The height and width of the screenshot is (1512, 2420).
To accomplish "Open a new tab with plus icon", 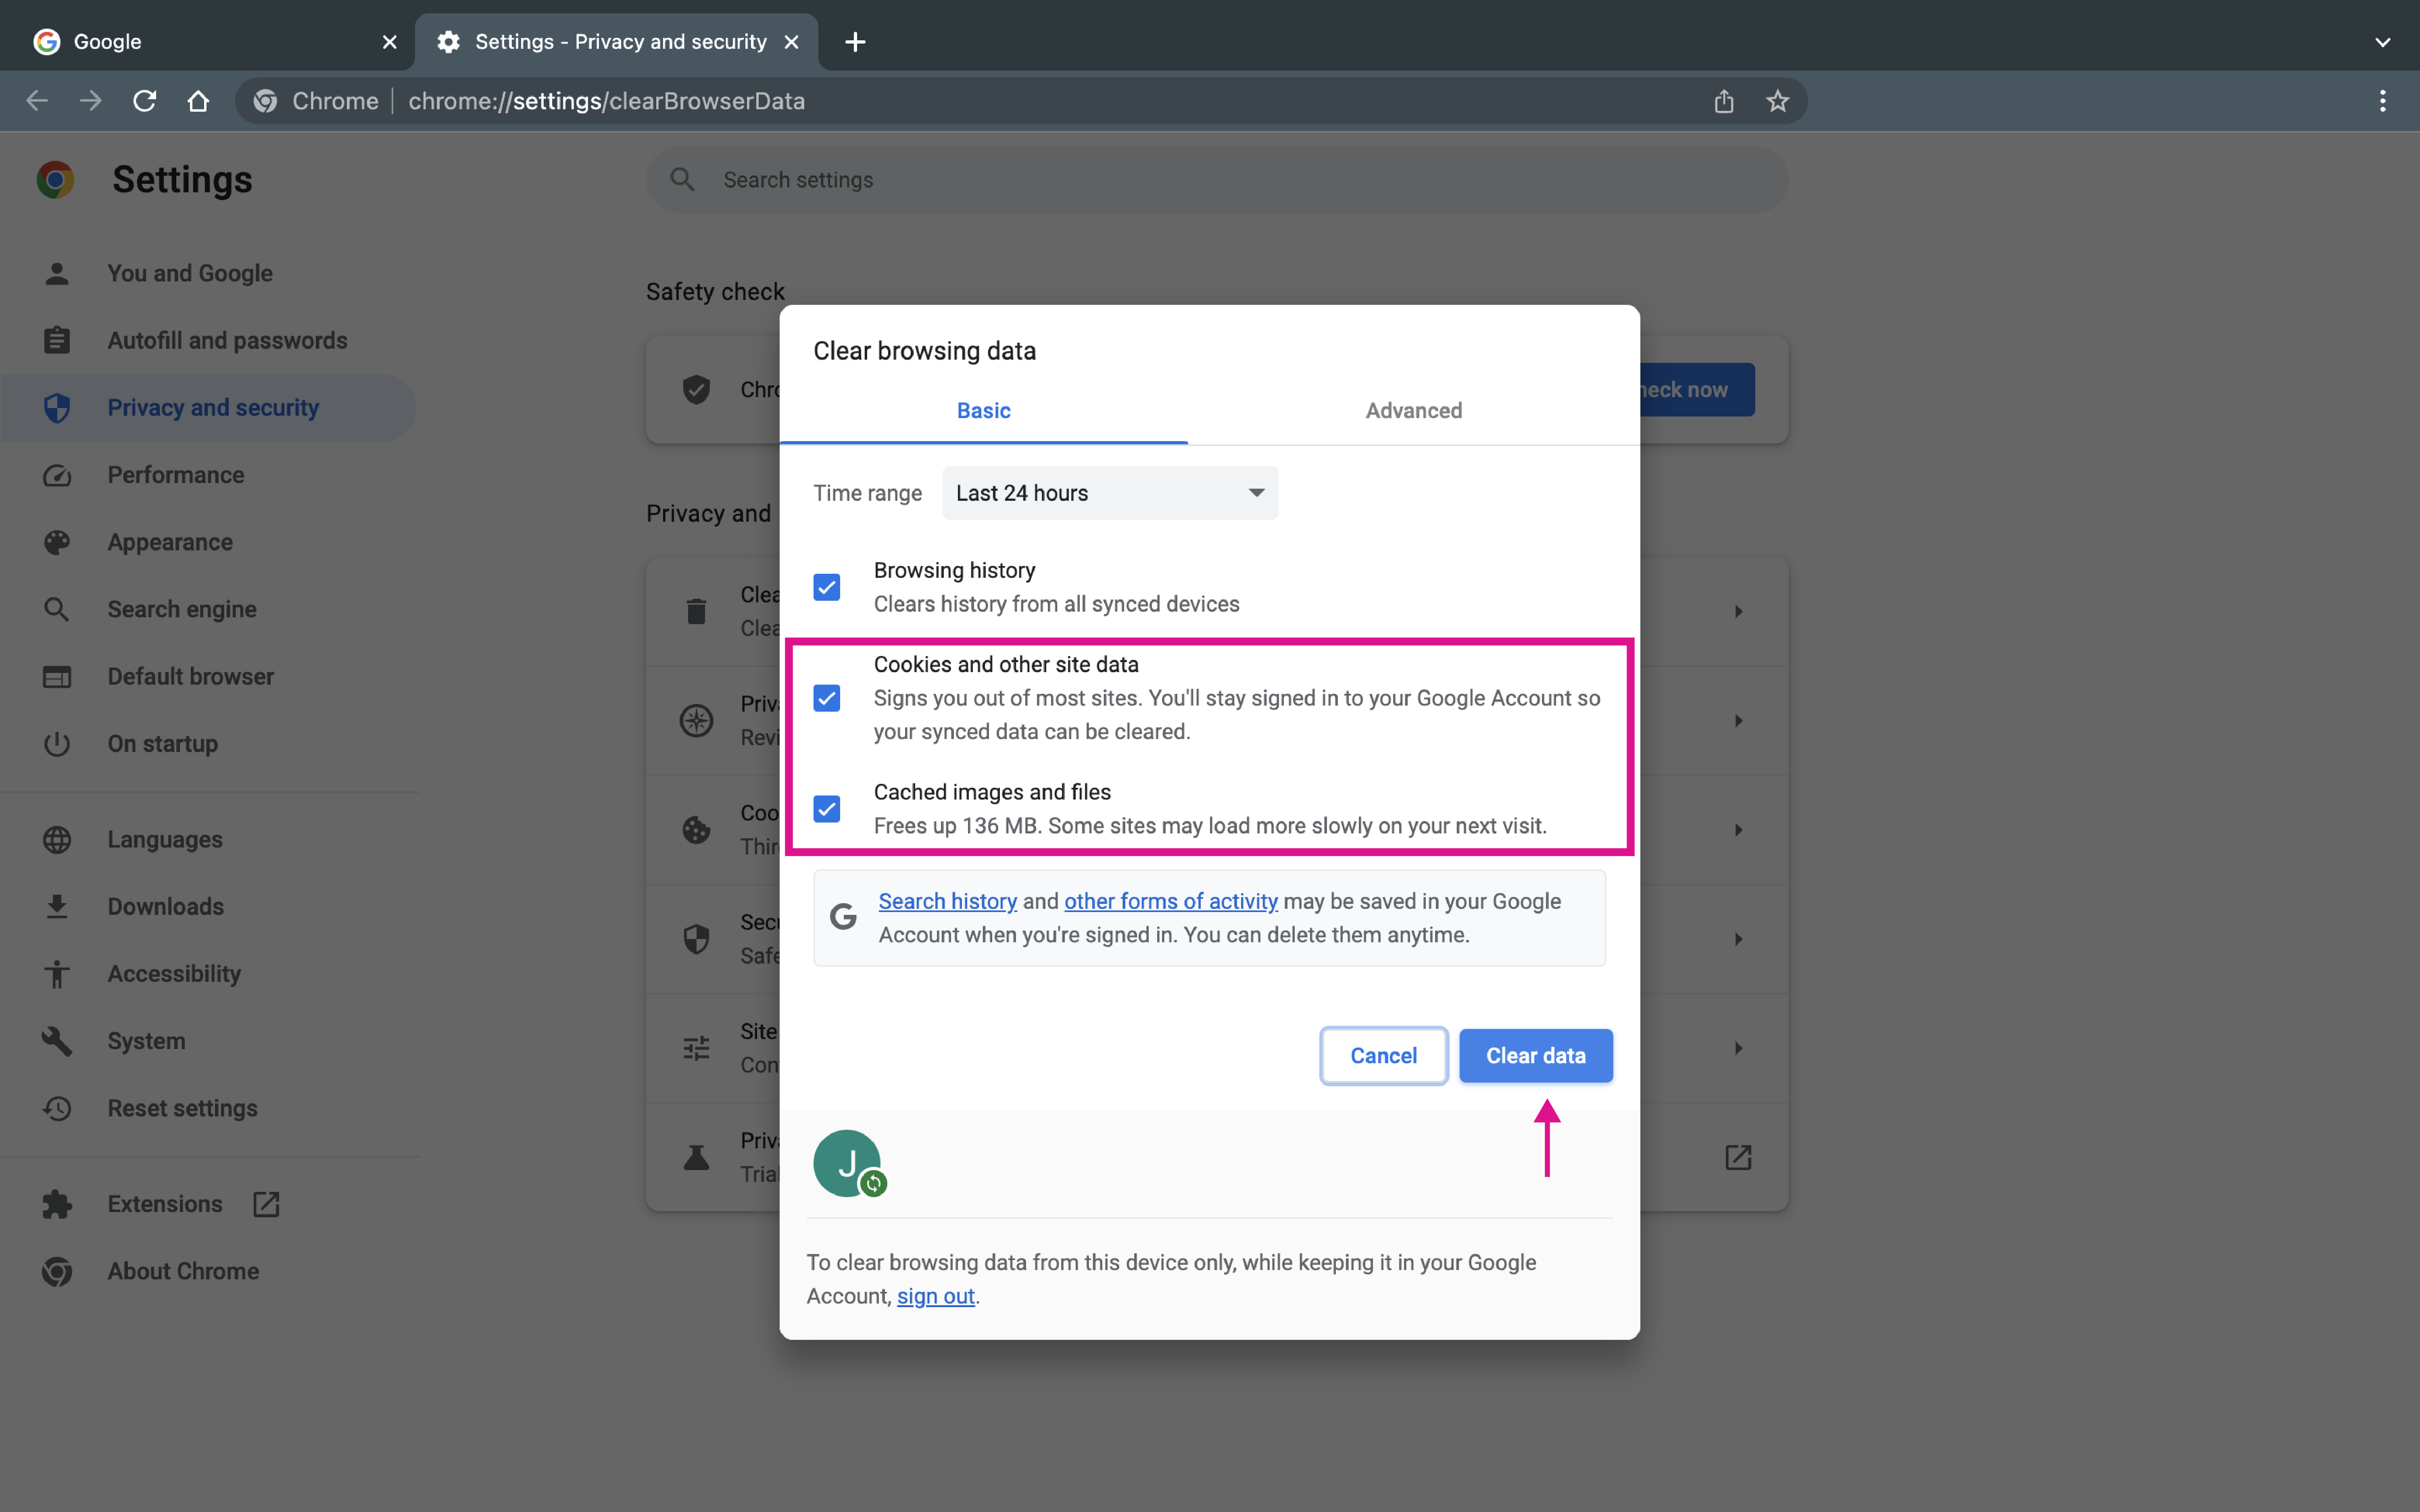I will pyautogui.click(x=855, y=42).
